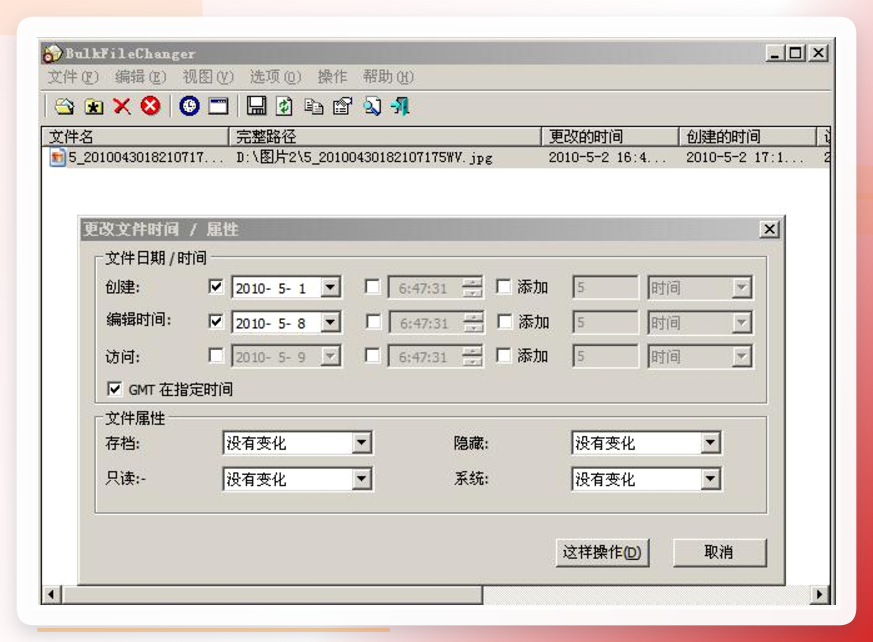Screen dimensions: 873x642
Task: Open the 视图(V) menu
Action: pyautogui.click(x=208, y=77)
